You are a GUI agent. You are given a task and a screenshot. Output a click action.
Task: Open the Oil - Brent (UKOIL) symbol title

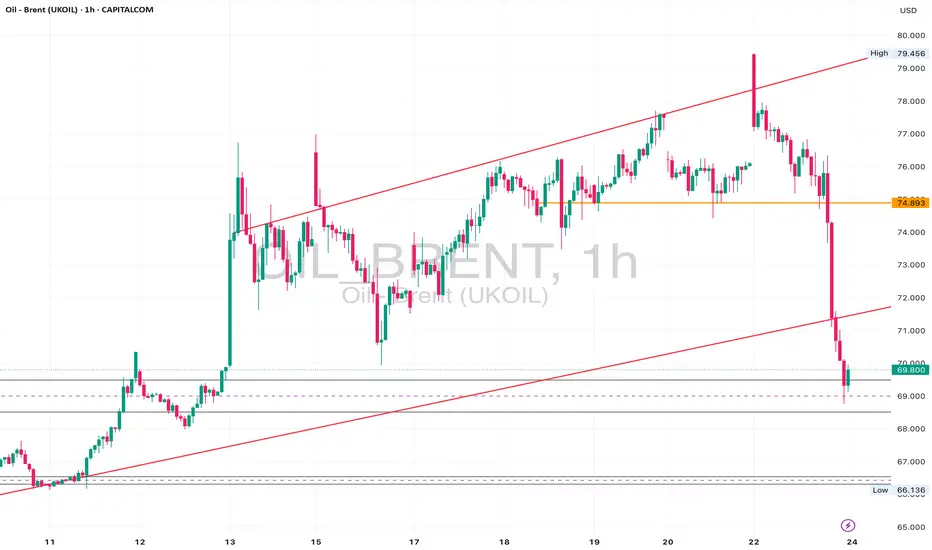(x=42, y=10)
